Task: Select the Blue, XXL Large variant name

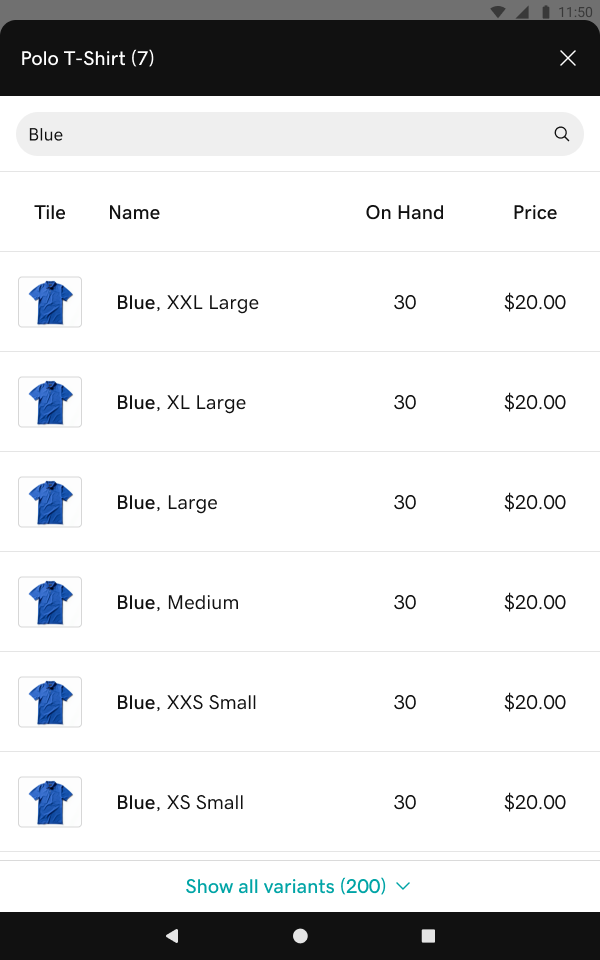Action: pyautogui.click(x=188, y=302)
